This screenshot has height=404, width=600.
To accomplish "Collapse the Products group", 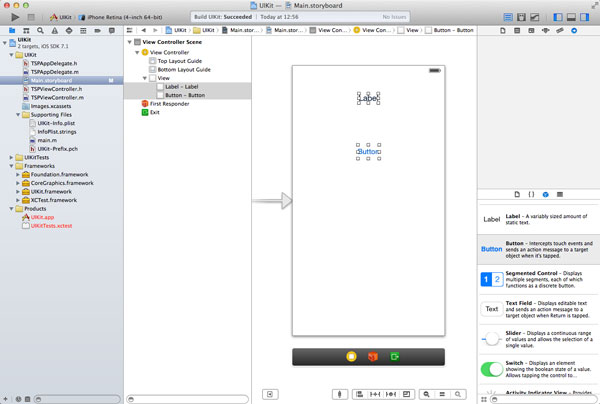I will (11, 209).
